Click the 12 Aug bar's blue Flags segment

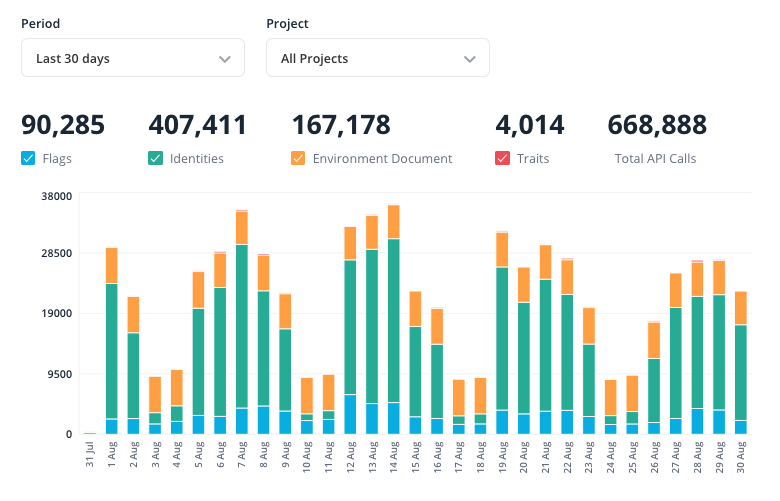(350, 414)
